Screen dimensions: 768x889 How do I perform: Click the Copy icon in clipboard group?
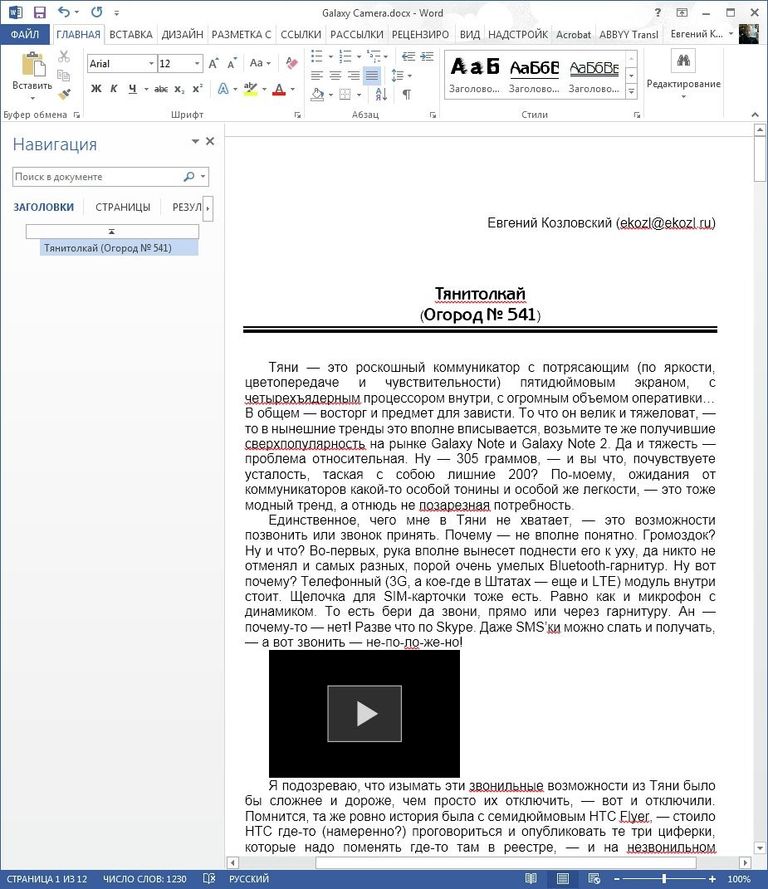(63, 75)
